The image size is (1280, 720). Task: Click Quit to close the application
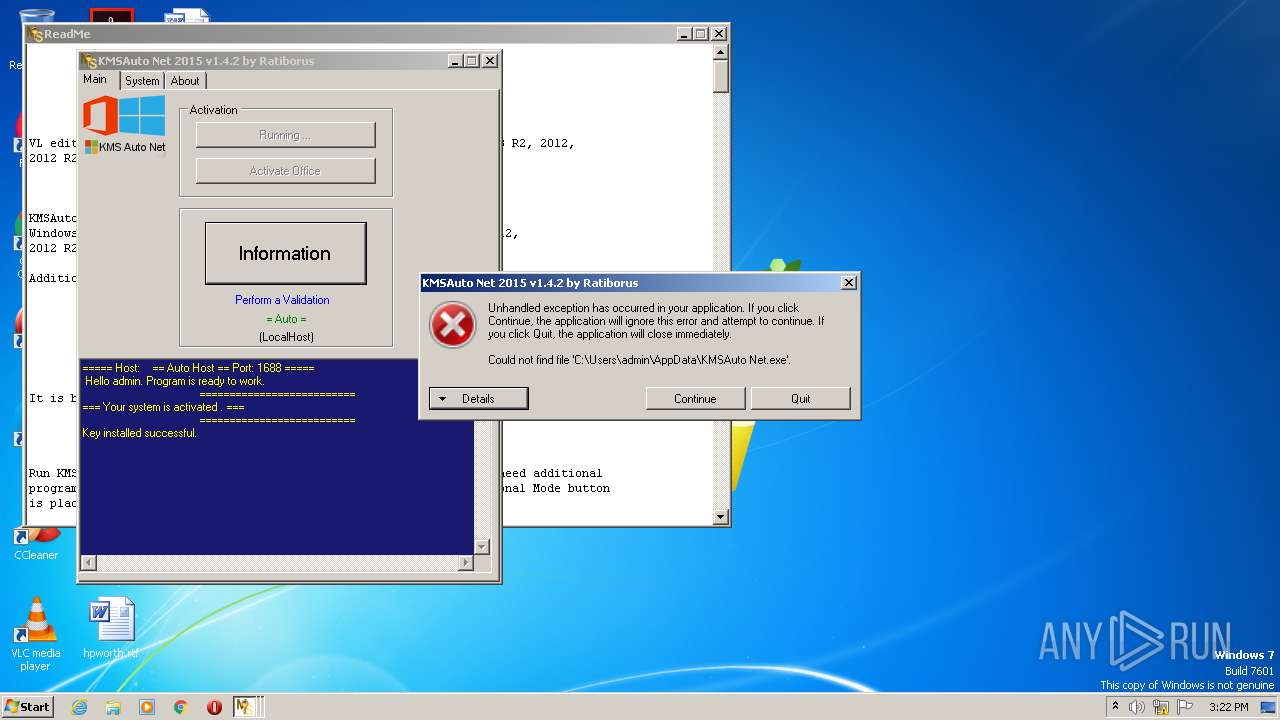point(800,398)
